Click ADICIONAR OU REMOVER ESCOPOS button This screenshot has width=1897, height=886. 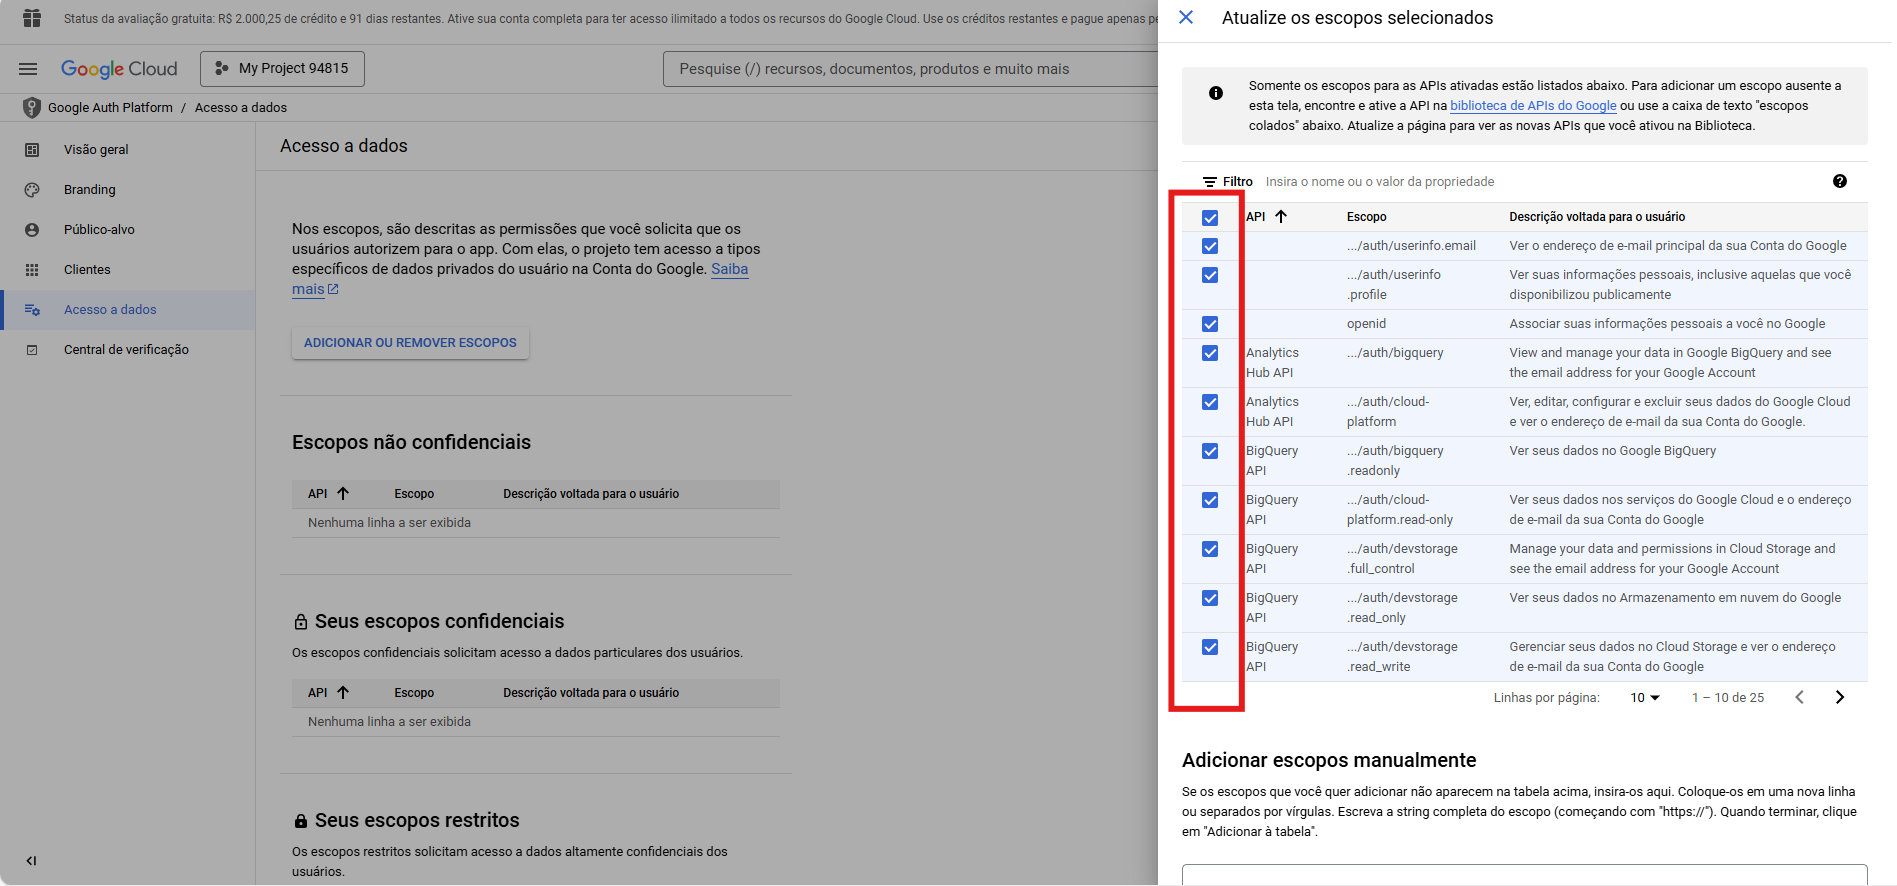pos(410,343)
